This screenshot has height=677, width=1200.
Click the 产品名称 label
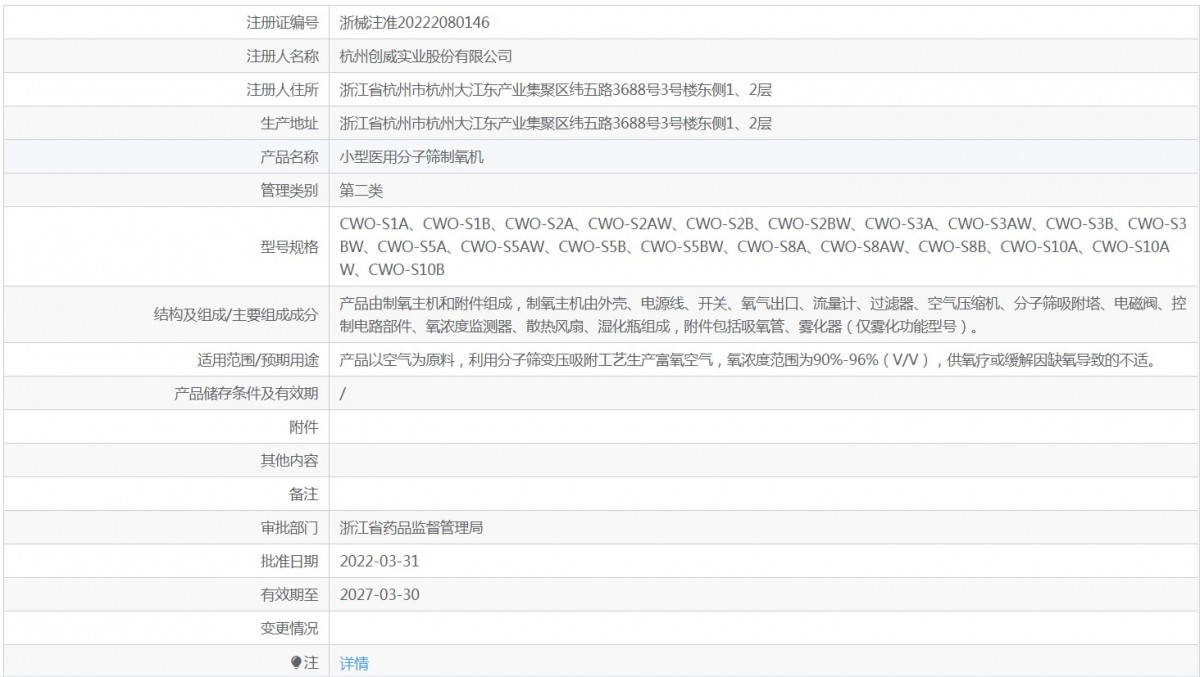[x=289, y=157]
